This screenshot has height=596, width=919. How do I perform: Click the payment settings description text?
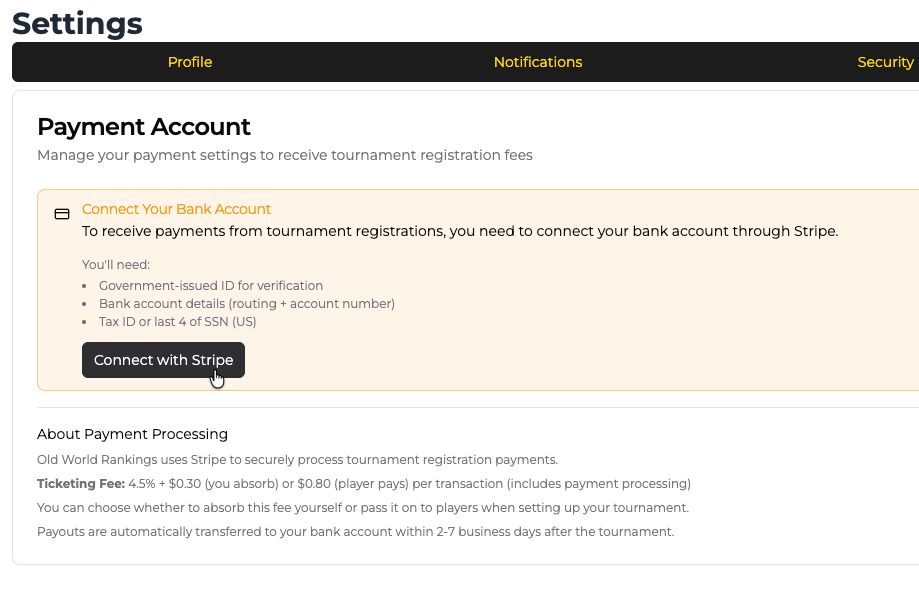[x=284, y=155]
